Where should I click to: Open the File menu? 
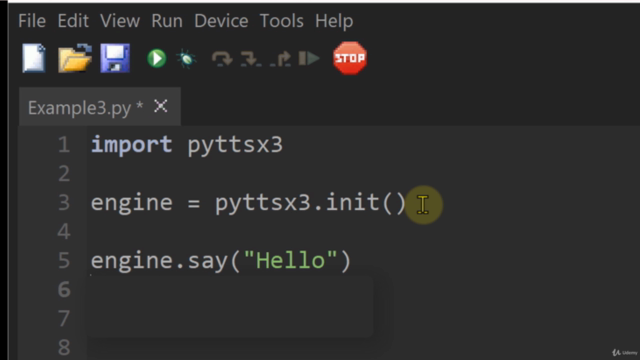pyautogui.click(x=32, y=21)
